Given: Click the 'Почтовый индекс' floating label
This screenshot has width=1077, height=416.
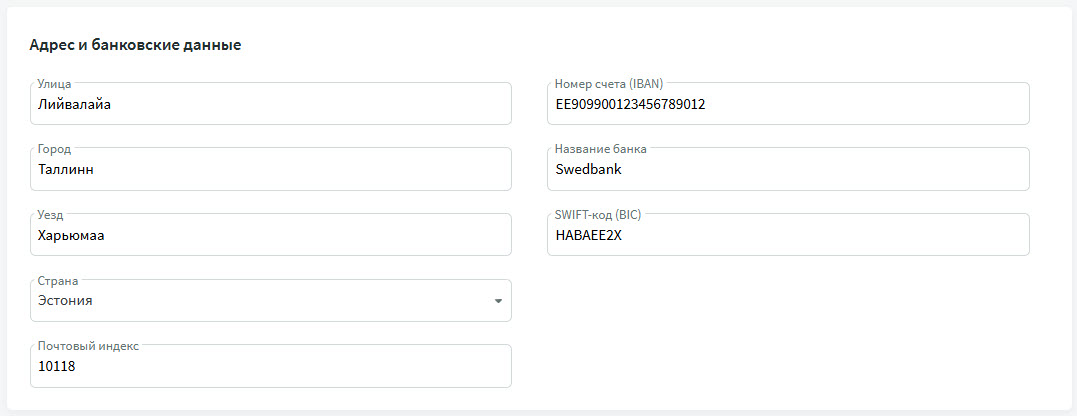Looking at the screenshot, I should pos(88,346).
